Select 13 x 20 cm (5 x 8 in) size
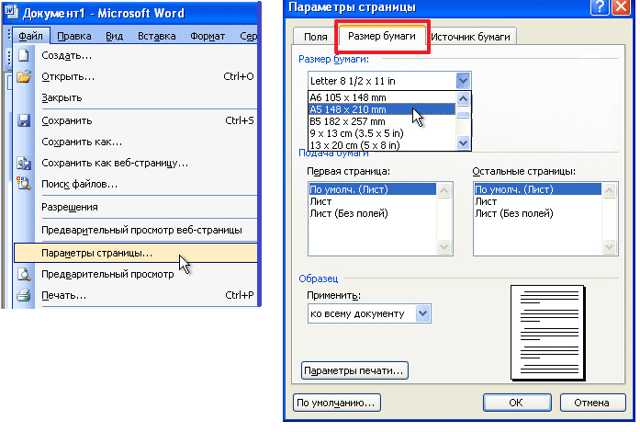 click(x=382, y=145)
